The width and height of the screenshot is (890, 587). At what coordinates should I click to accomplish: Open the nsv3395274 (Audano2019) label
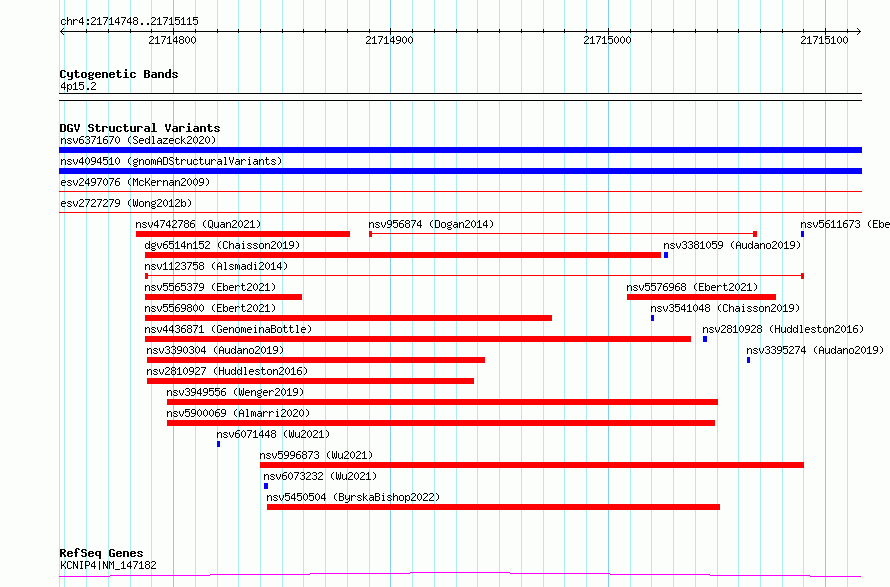(x=815, y=350)
